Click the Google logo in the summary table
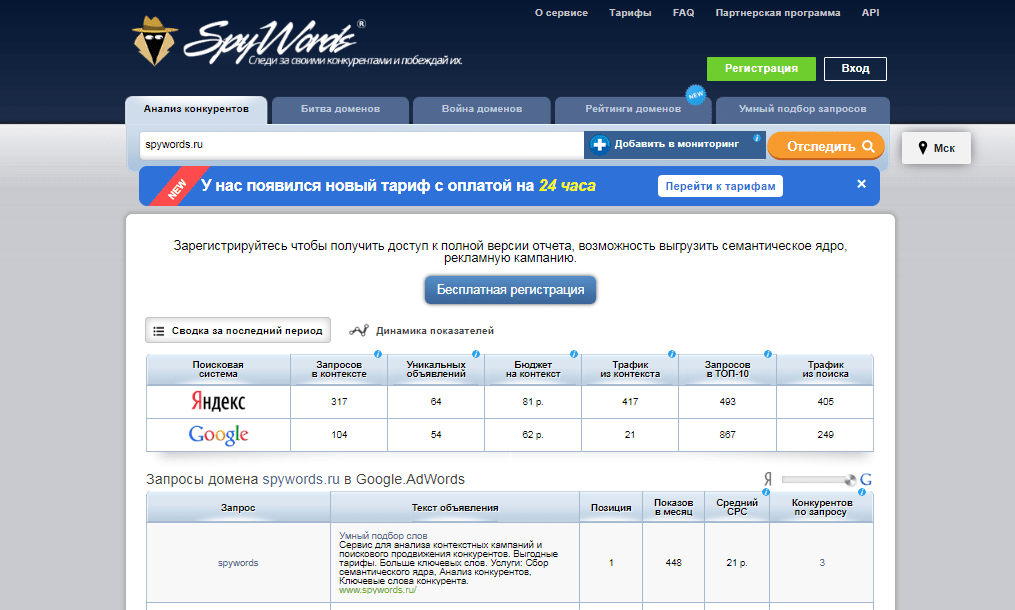This screenshot has width=1015, height=610. coord(218,435)
